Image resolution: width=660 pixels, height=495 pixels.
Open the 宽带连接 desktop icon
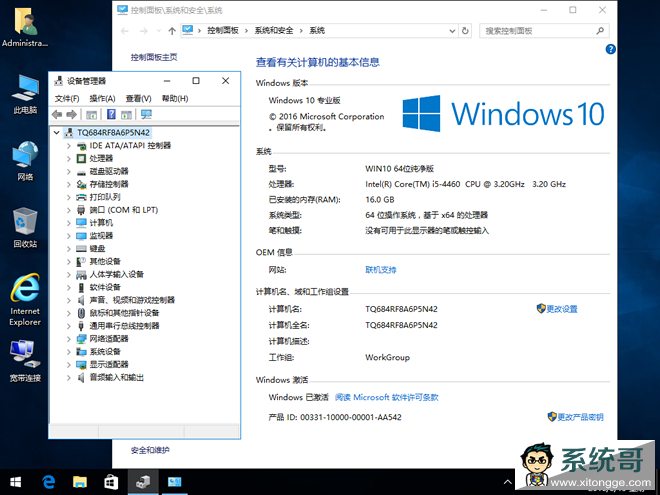pyautogui.click(x=25, y=361)
